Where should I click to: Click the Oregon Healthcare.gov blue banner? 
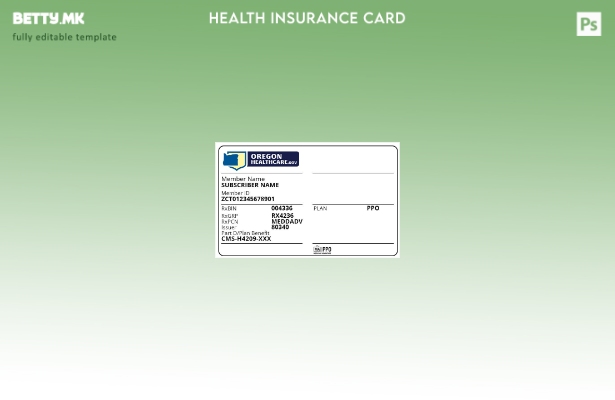pyautogui.click(x=272, y=160)
